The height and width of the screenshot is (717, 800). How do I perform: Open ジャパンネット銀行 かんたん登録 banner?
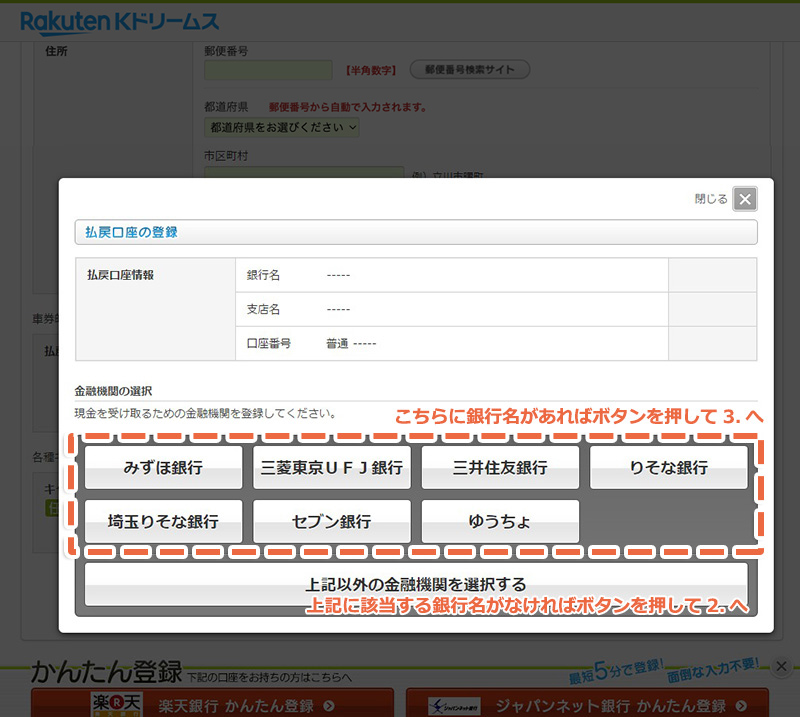point(587,703)
